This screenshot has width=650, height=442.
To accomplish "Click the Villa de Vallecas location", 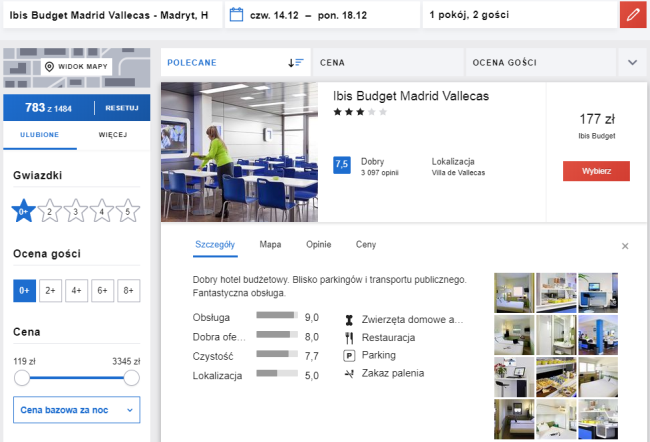I will (458, 173).
